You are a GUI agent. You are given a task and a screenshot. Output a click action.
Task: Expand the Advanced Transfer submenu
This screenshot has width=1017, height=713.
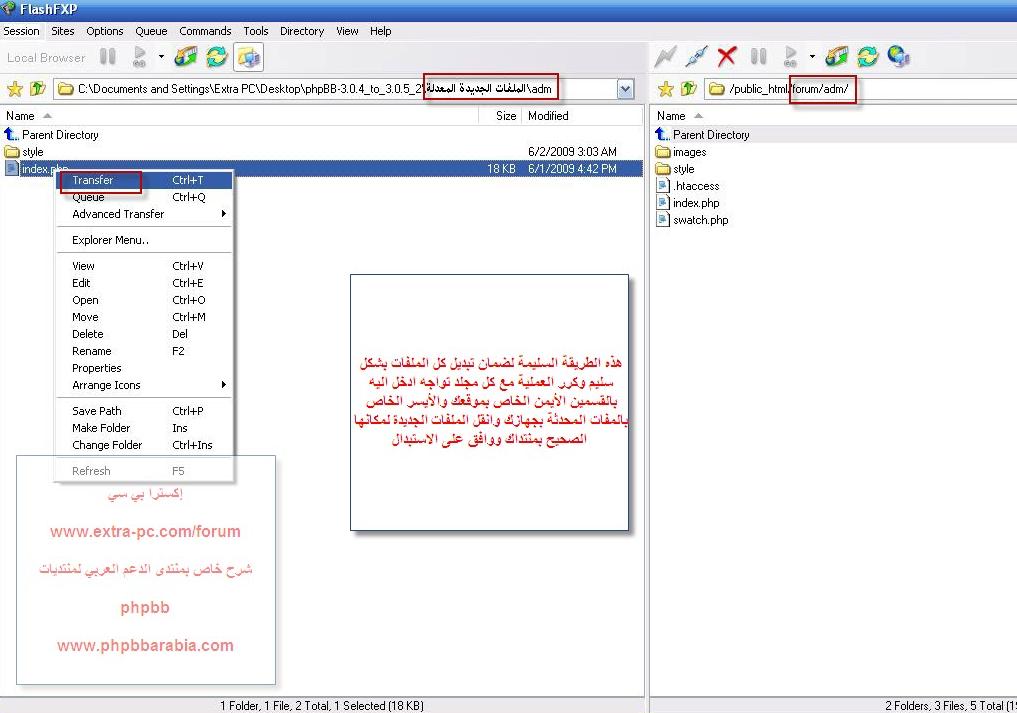click(145, 214)
